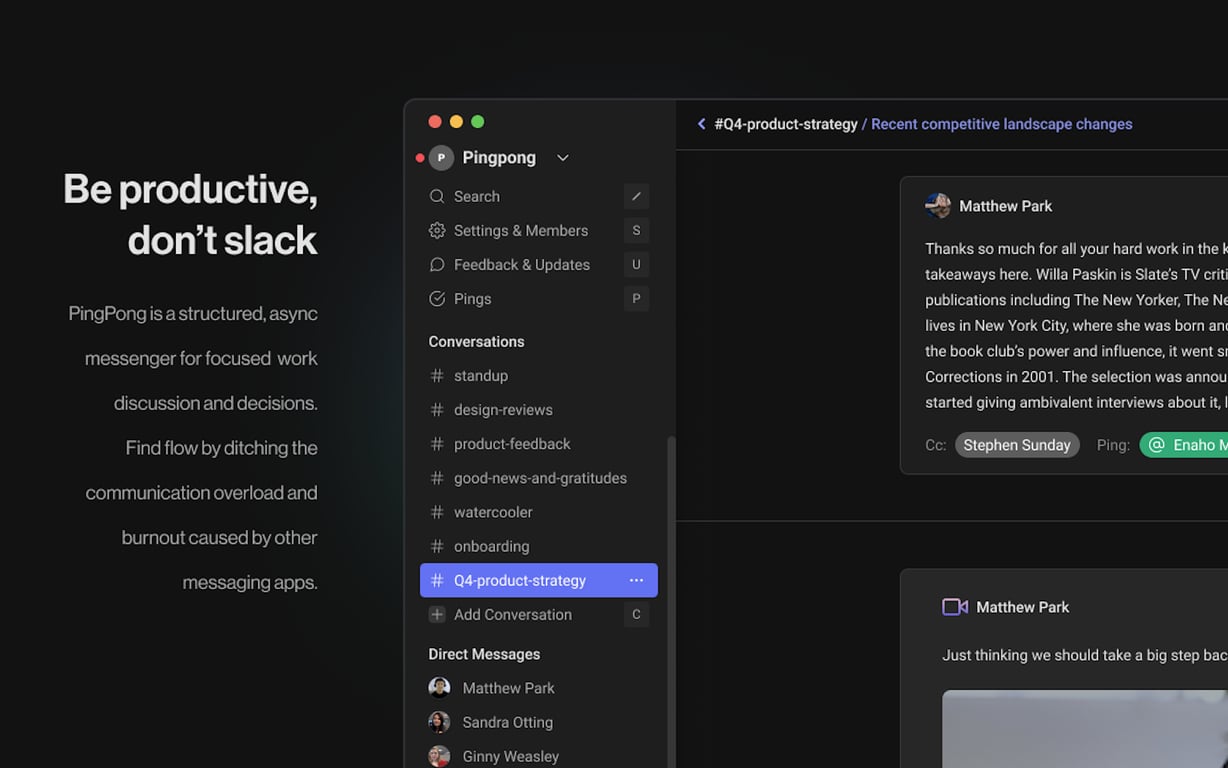This screenshot has width=1228, height=768.
Task: Click Matthew Park's avatar in first message
Action: (938, 206)
